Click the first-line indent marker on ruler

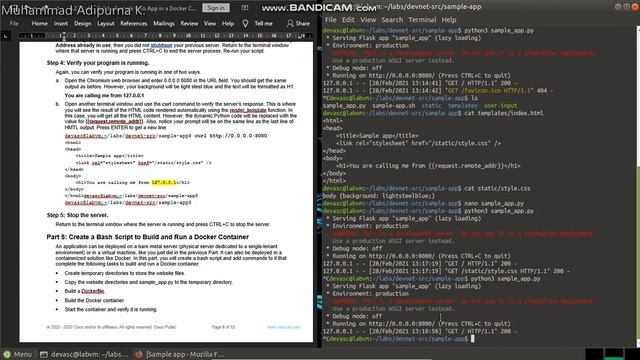[x=64, y=34]
